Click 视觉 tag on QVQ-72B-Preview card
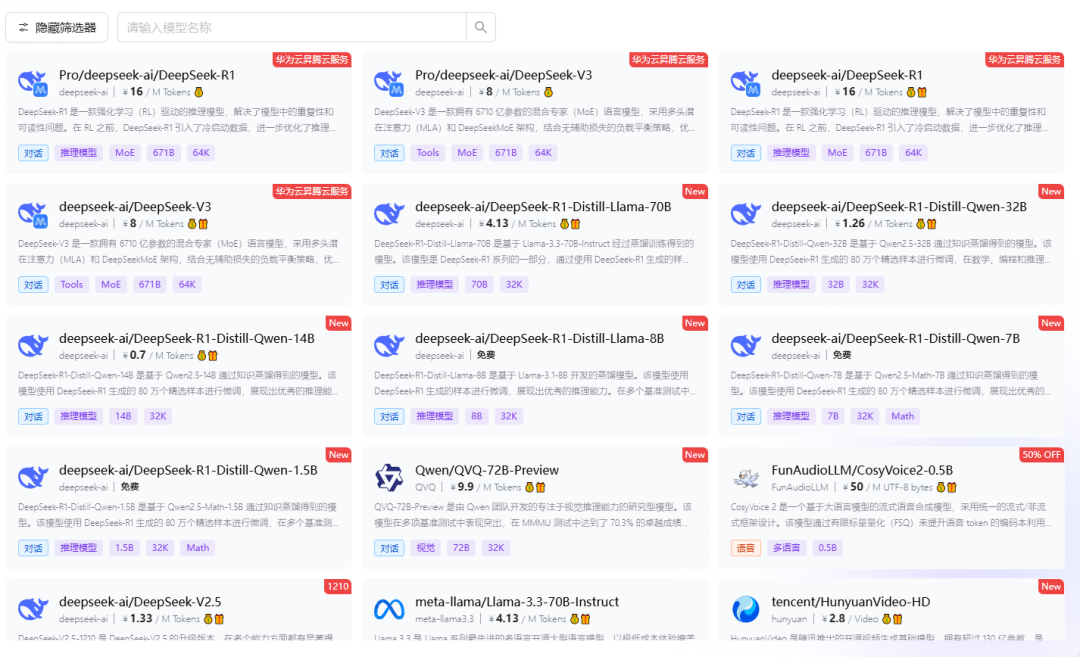The height and width of the screenshot is (657, 1080). [426, 548]
